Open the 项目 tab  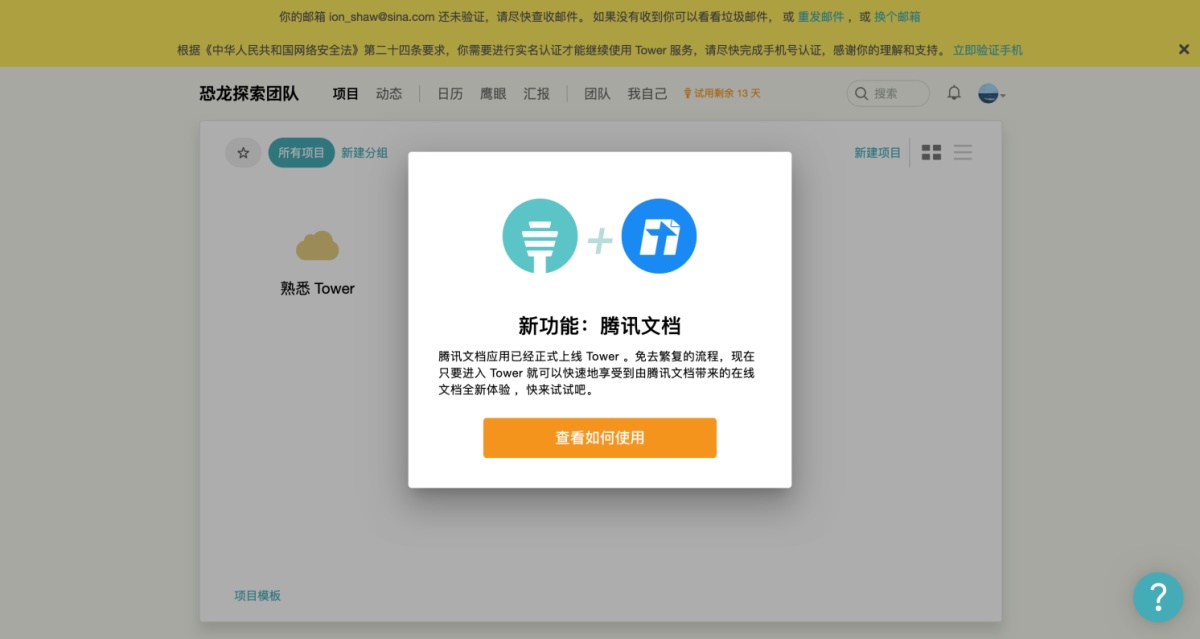[346, 94]
